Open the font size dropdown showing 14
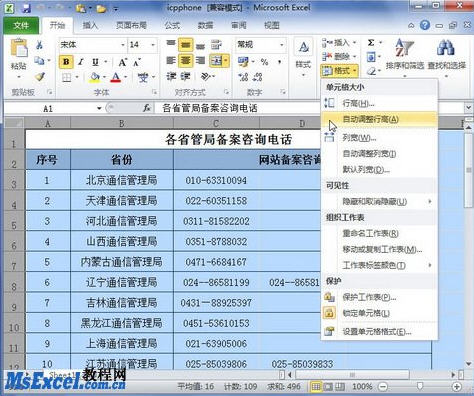Image resolution: width=474 pixels, height=396 pixels. click(x=143, y=44)
